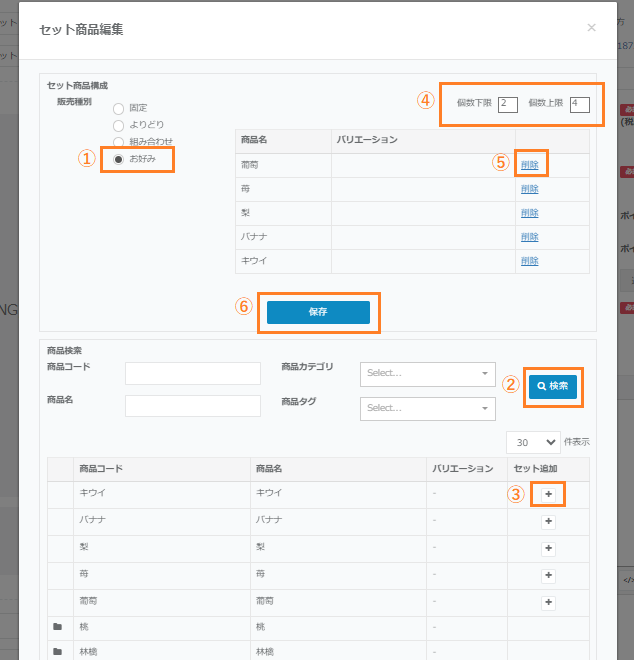Expand the 商品タグ select dropdown
Viewport: 634px width, 660px height.
[x=427, y=408]
